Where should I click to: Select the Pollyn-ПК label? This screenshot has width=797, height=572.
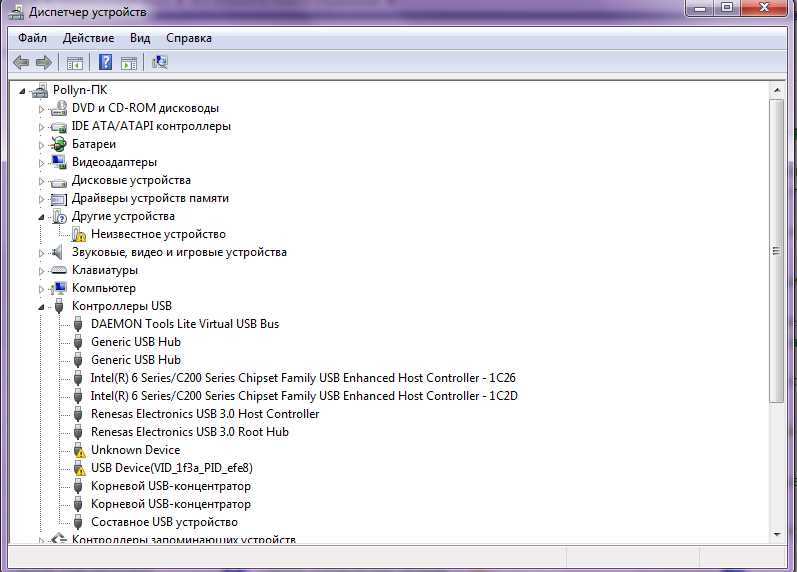pyautogui.click(x=80, y=90)
